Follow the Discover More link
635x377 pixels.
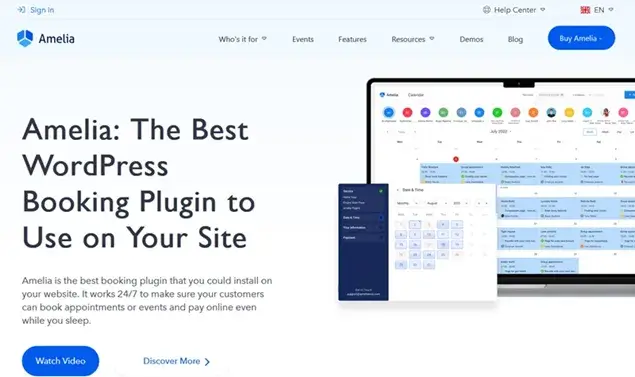click(172, 361)
